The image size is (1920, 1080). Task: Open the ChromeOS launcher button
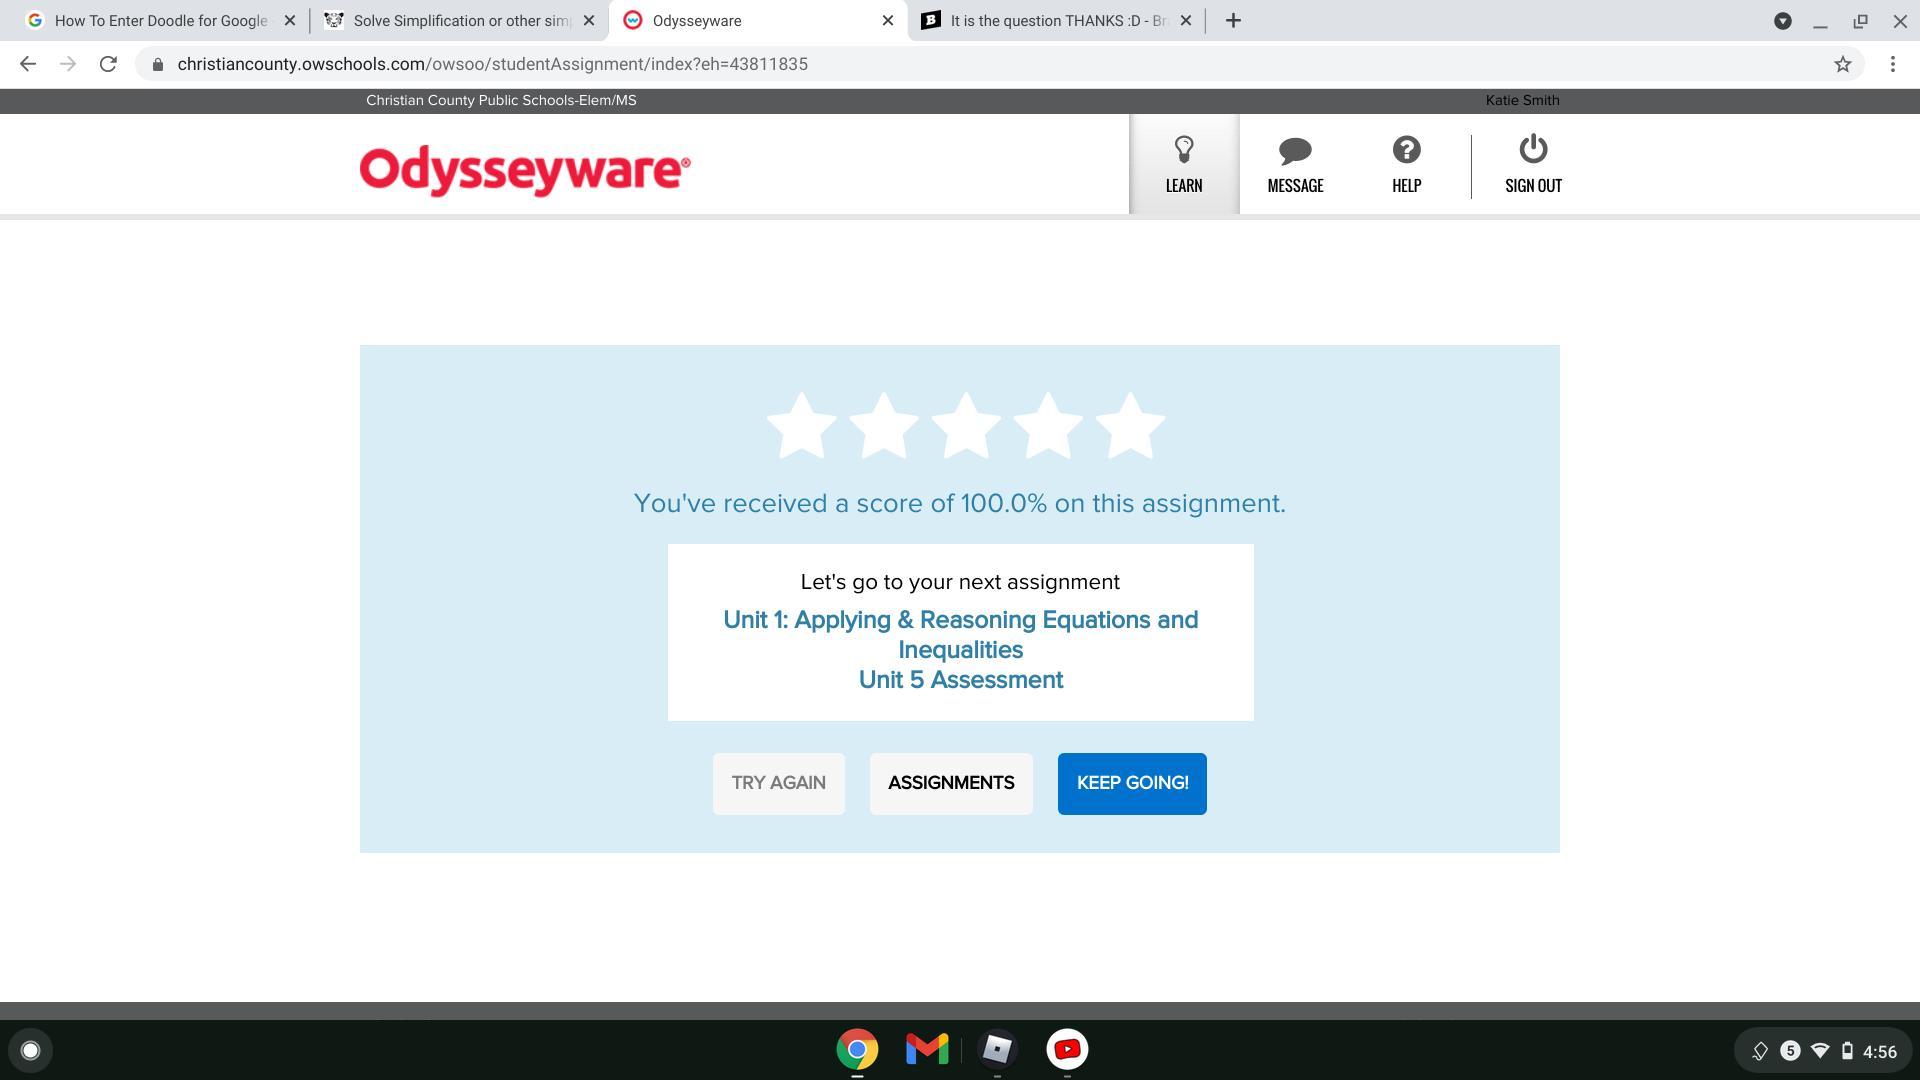point(30,1050)
